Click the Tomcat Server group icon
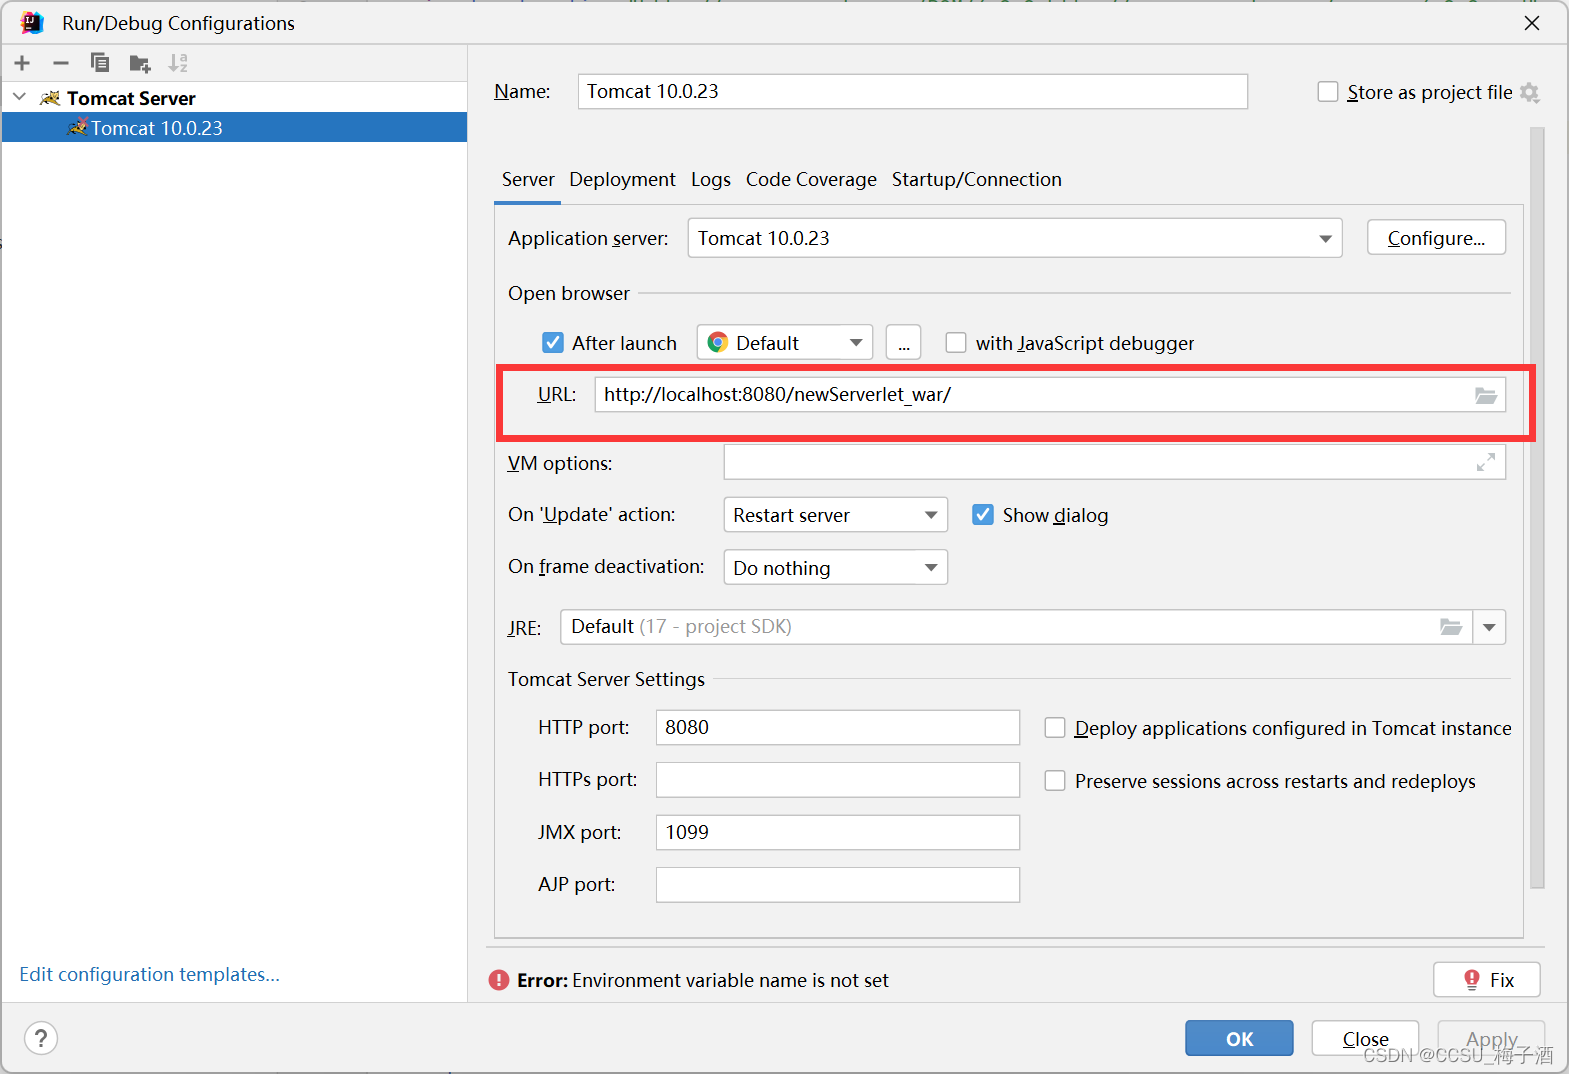The height and width of the screenshot is (1074, 1569). click(x=50, y=98)
